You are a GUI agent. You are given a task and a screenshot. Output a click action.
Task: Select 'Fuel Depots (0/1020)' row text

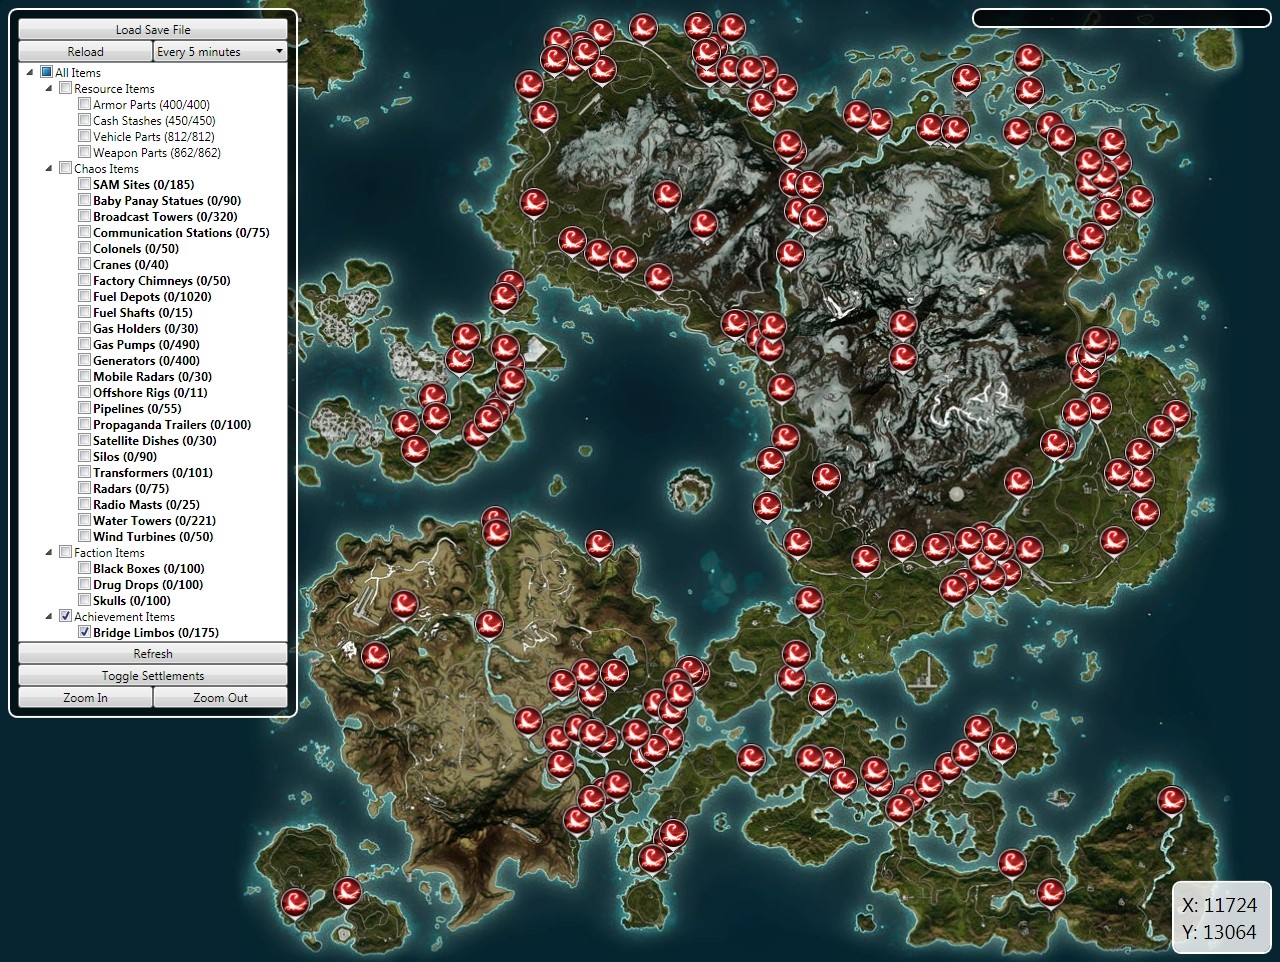(x=152, y=296)
